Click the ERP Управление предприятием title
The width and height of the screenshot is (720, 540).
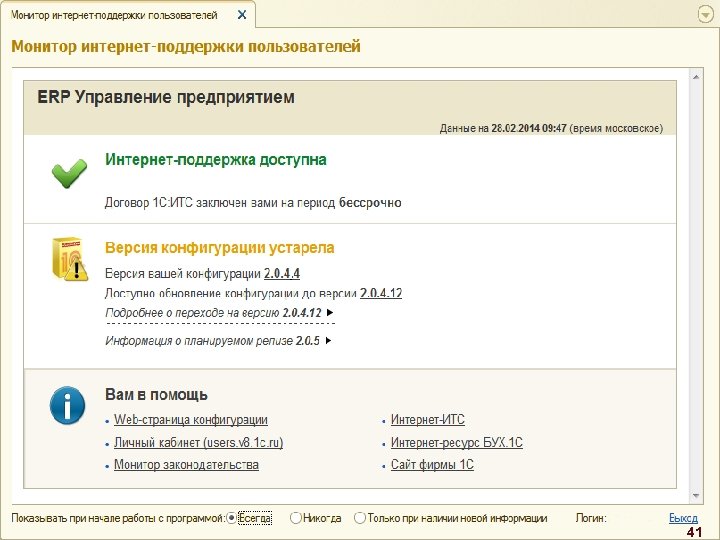(x=166, y=97)
